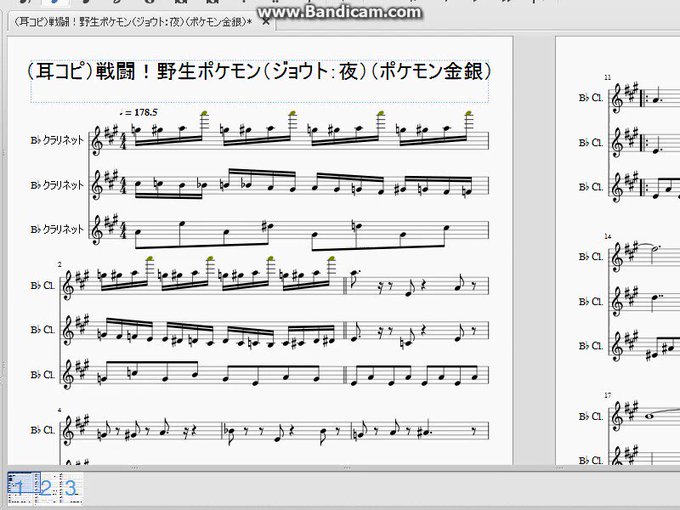Select the score title text 戦闘！野生ポケモン

(x=259, y=71)
